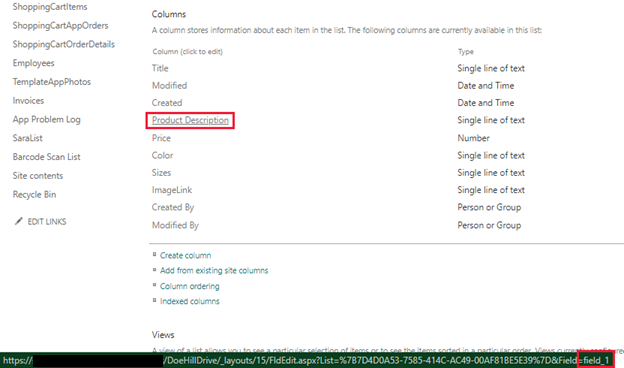Click the status bar URL text
624x368 pixels.
coord(307,360)
